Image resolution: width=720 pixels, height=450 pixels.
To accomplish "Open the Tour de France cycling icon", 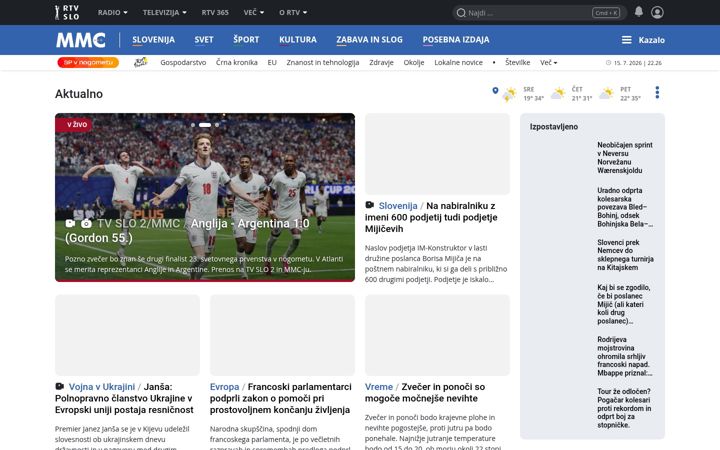I will (x=141, y=62).
